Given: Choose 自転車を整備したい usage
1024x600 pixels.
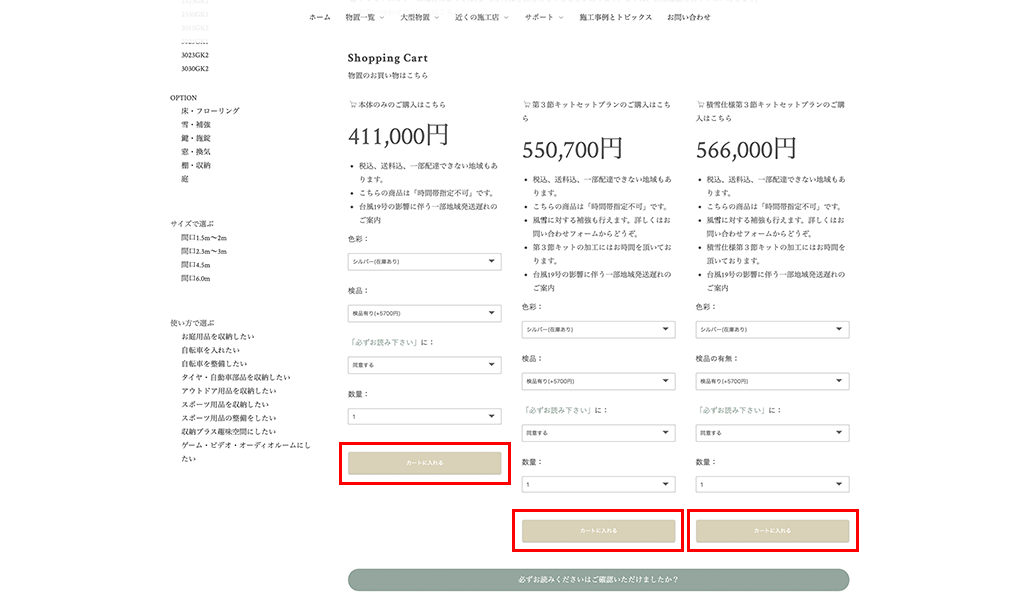Looking at the screenshot, I should [214, 364].
